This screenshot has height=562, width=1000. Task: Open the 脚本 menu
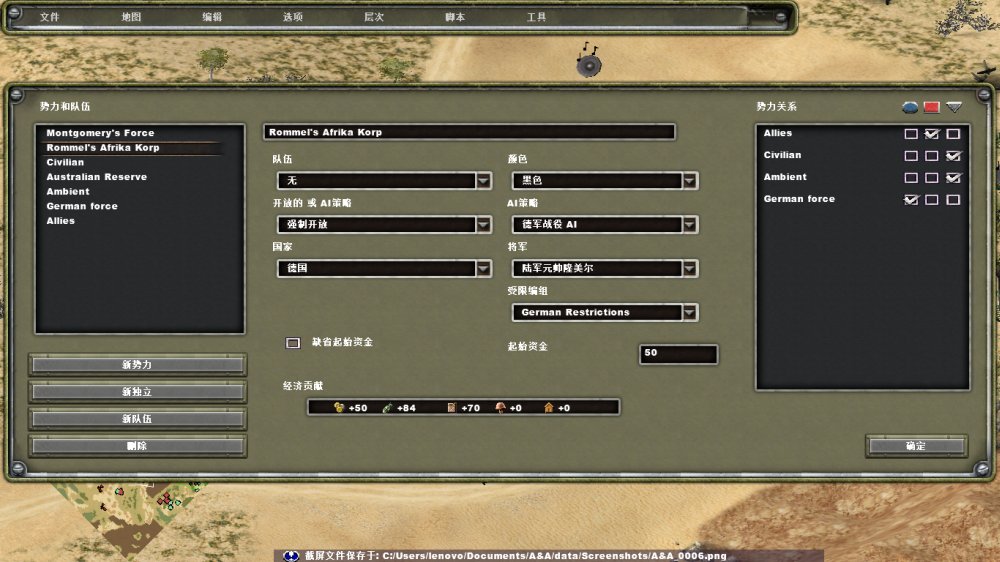click(x=455, y=17)
